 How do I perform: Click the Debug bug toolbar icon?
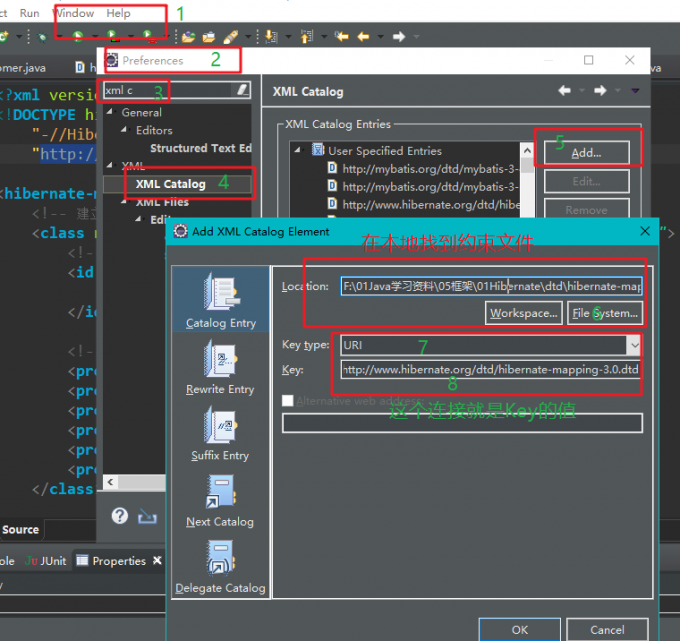[x=42, y=37]
